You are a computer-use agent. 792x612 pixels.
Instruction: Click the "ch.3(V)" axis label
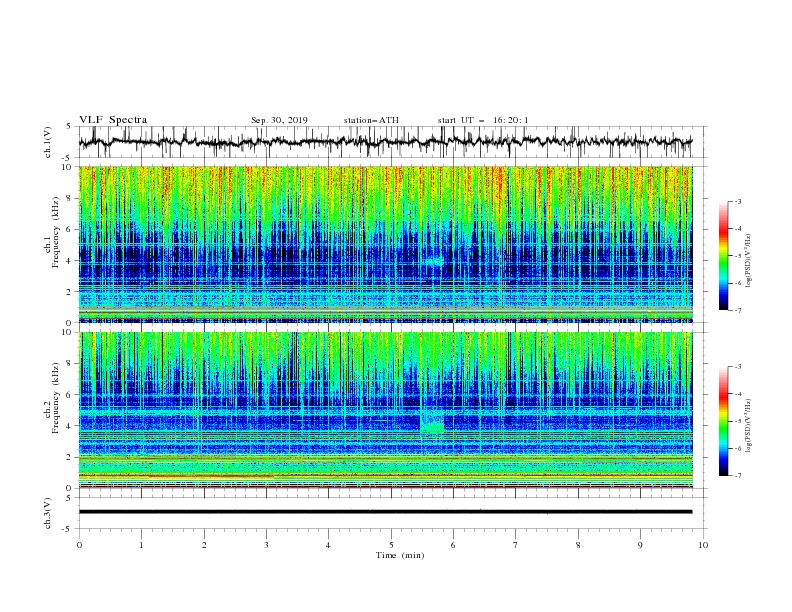pos(48,513)
